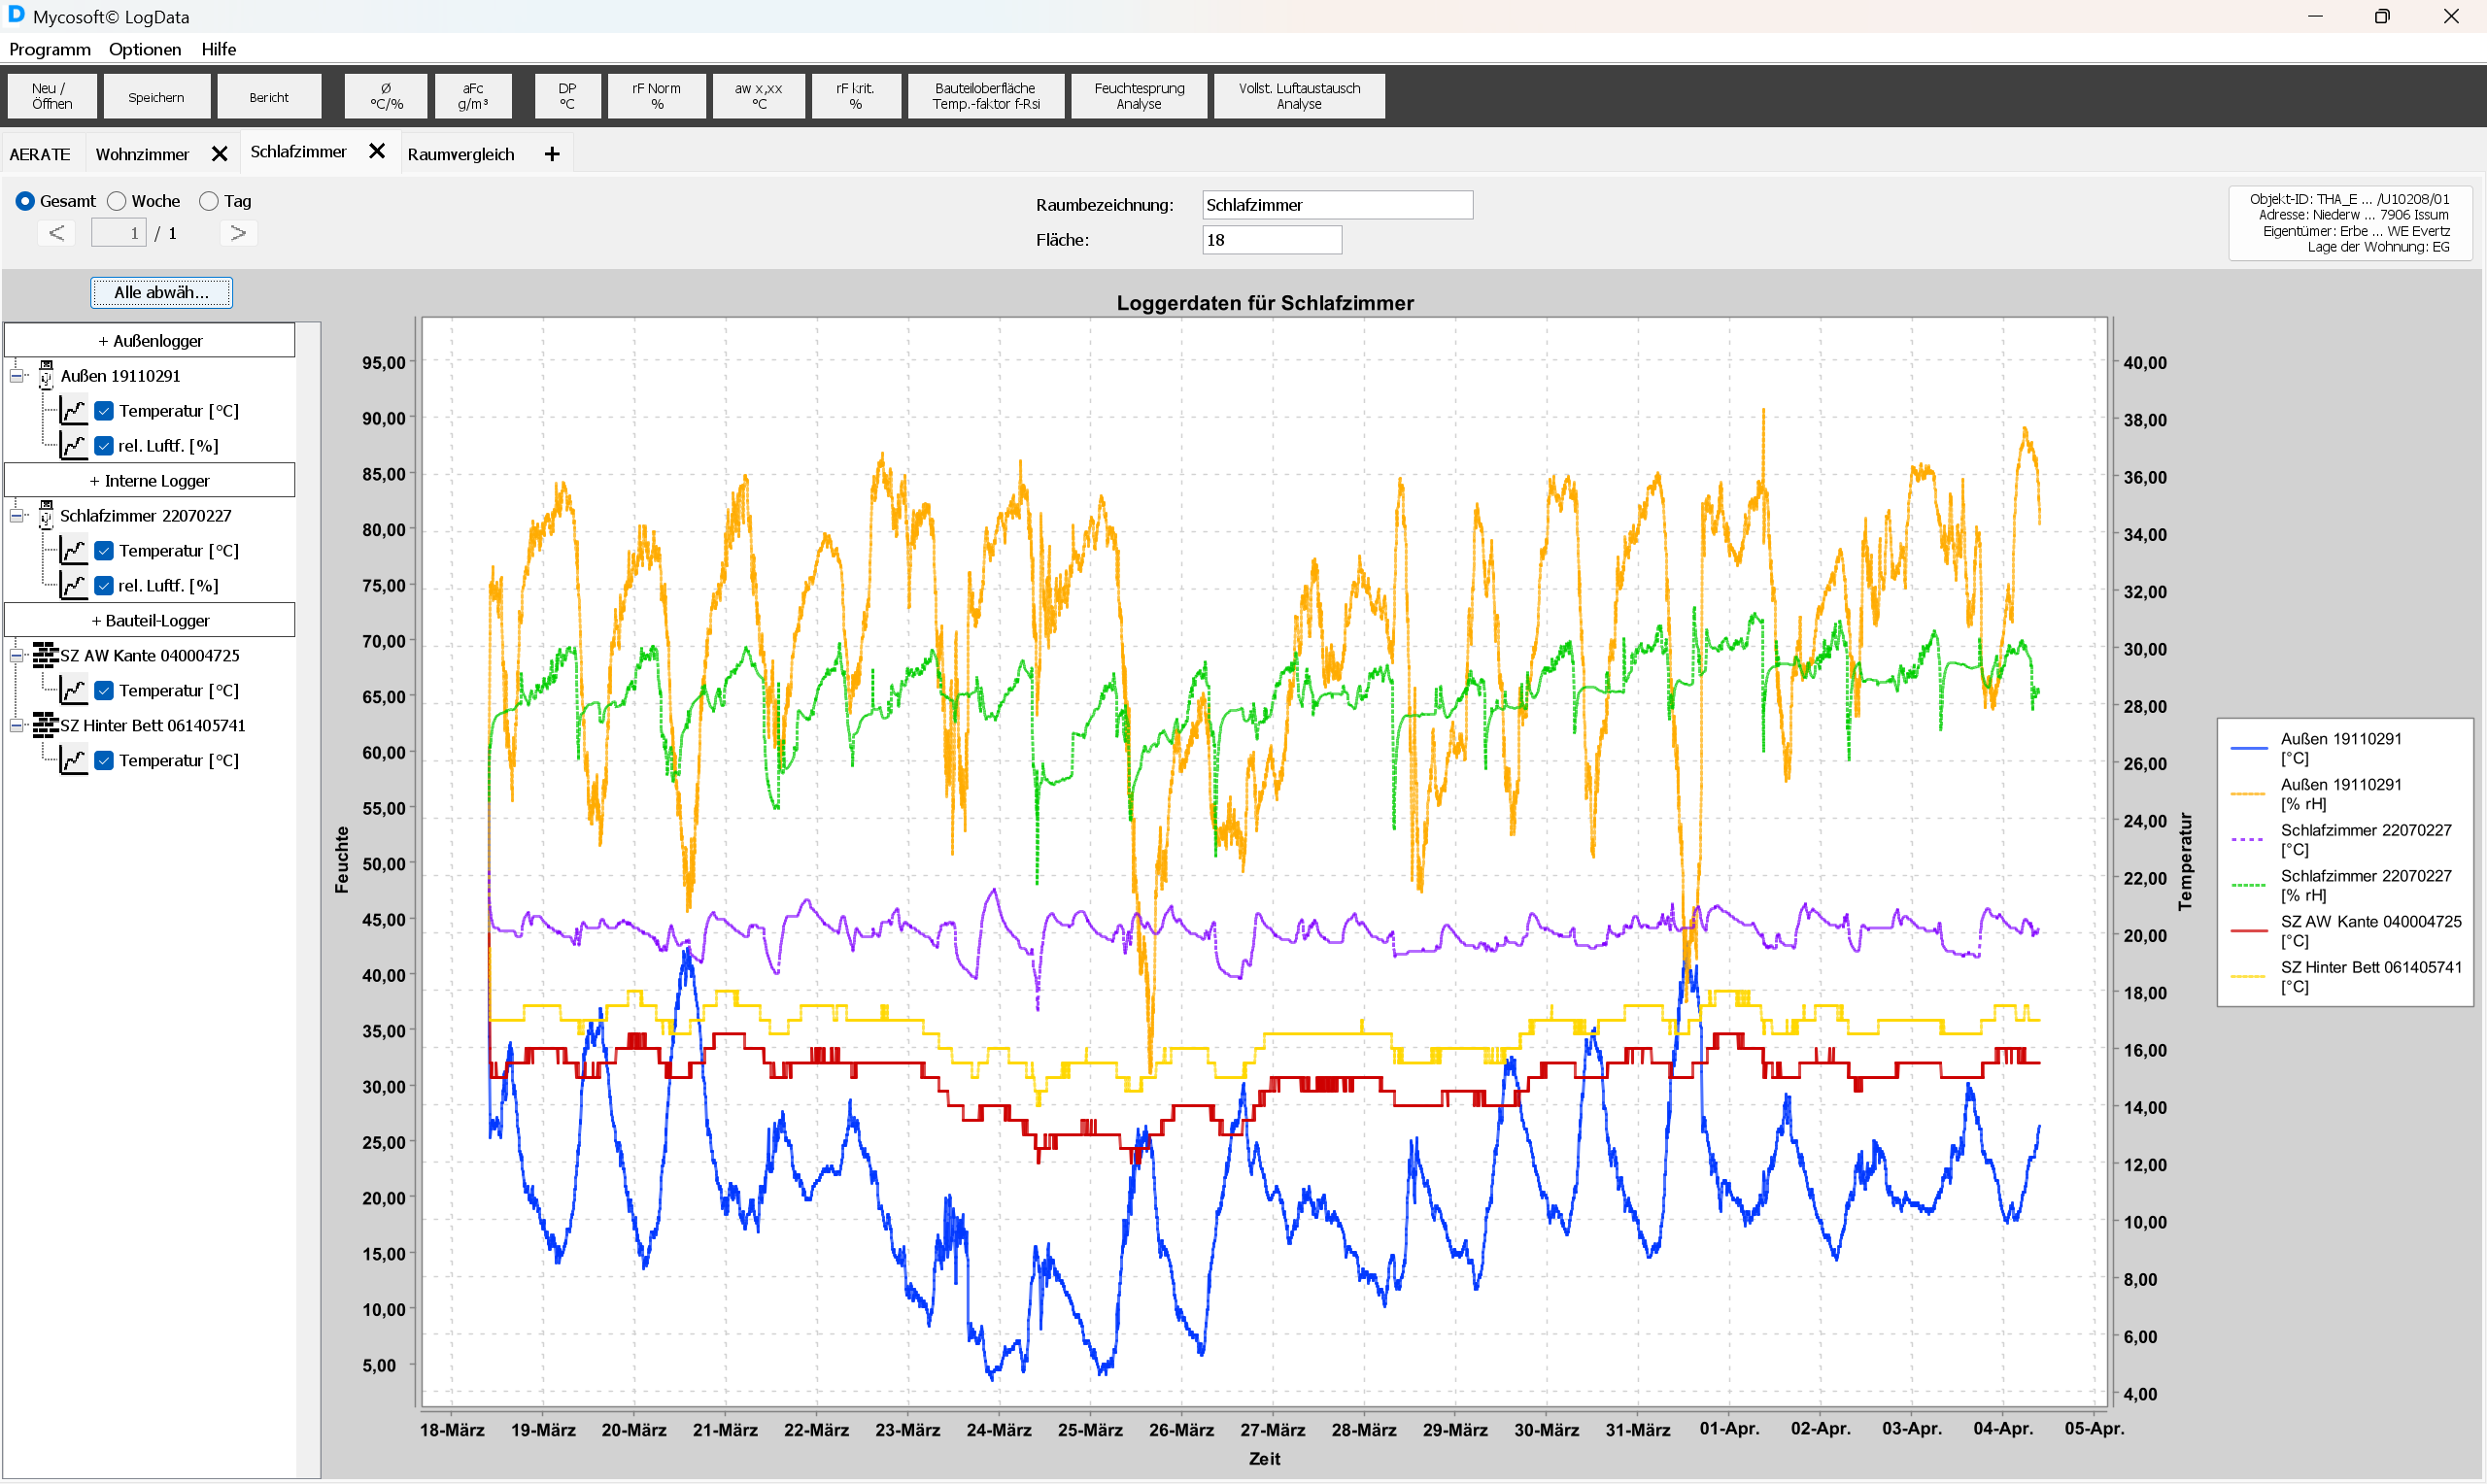Collapse the SZ Hinter Bett 061405741 node
The width and height of the screenshot is (2487, 1484).
click(17, 726)
